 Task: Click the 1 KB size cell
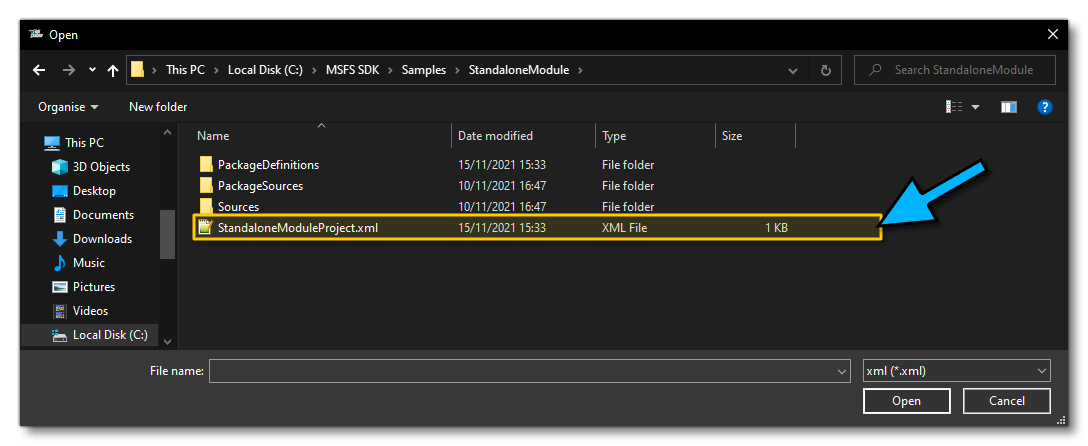click(776, 228)
